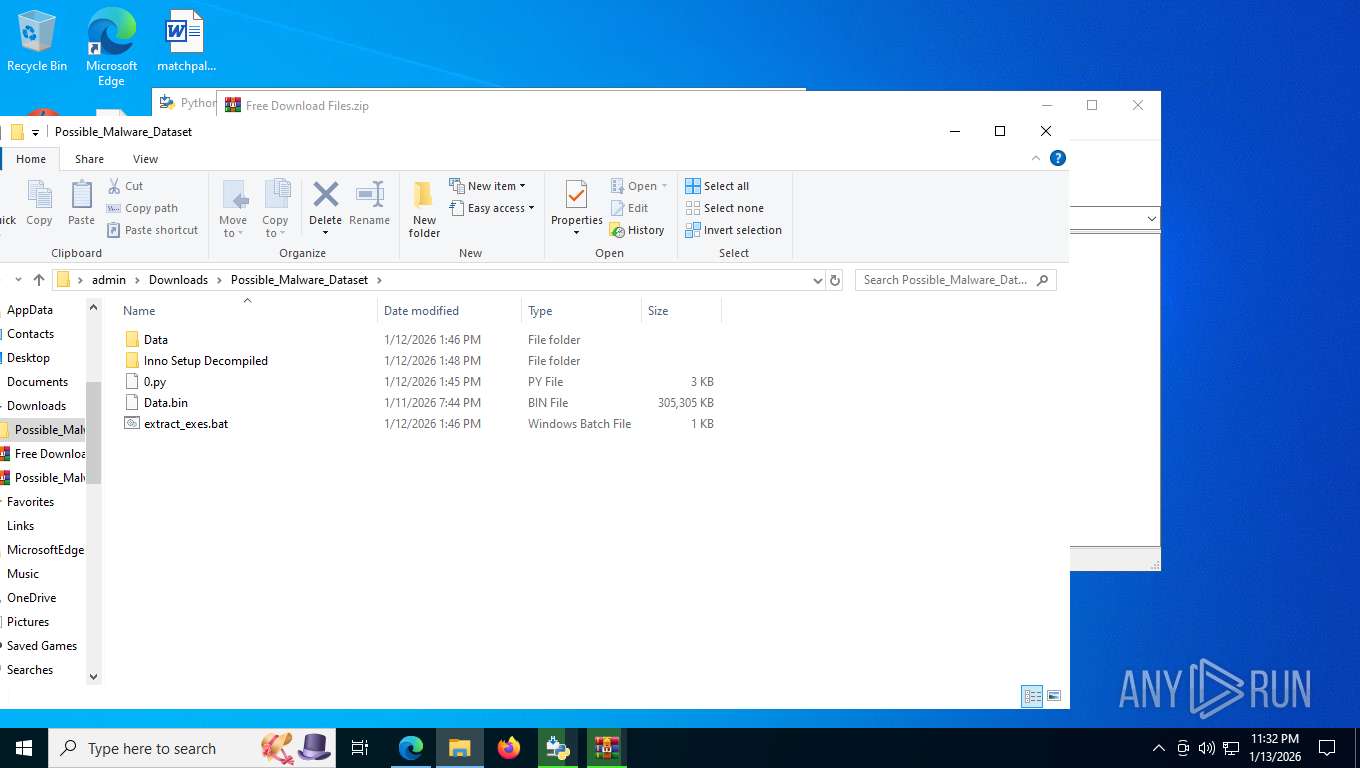
Task: Click the Delete ribbon button
Action: (325, 209)
